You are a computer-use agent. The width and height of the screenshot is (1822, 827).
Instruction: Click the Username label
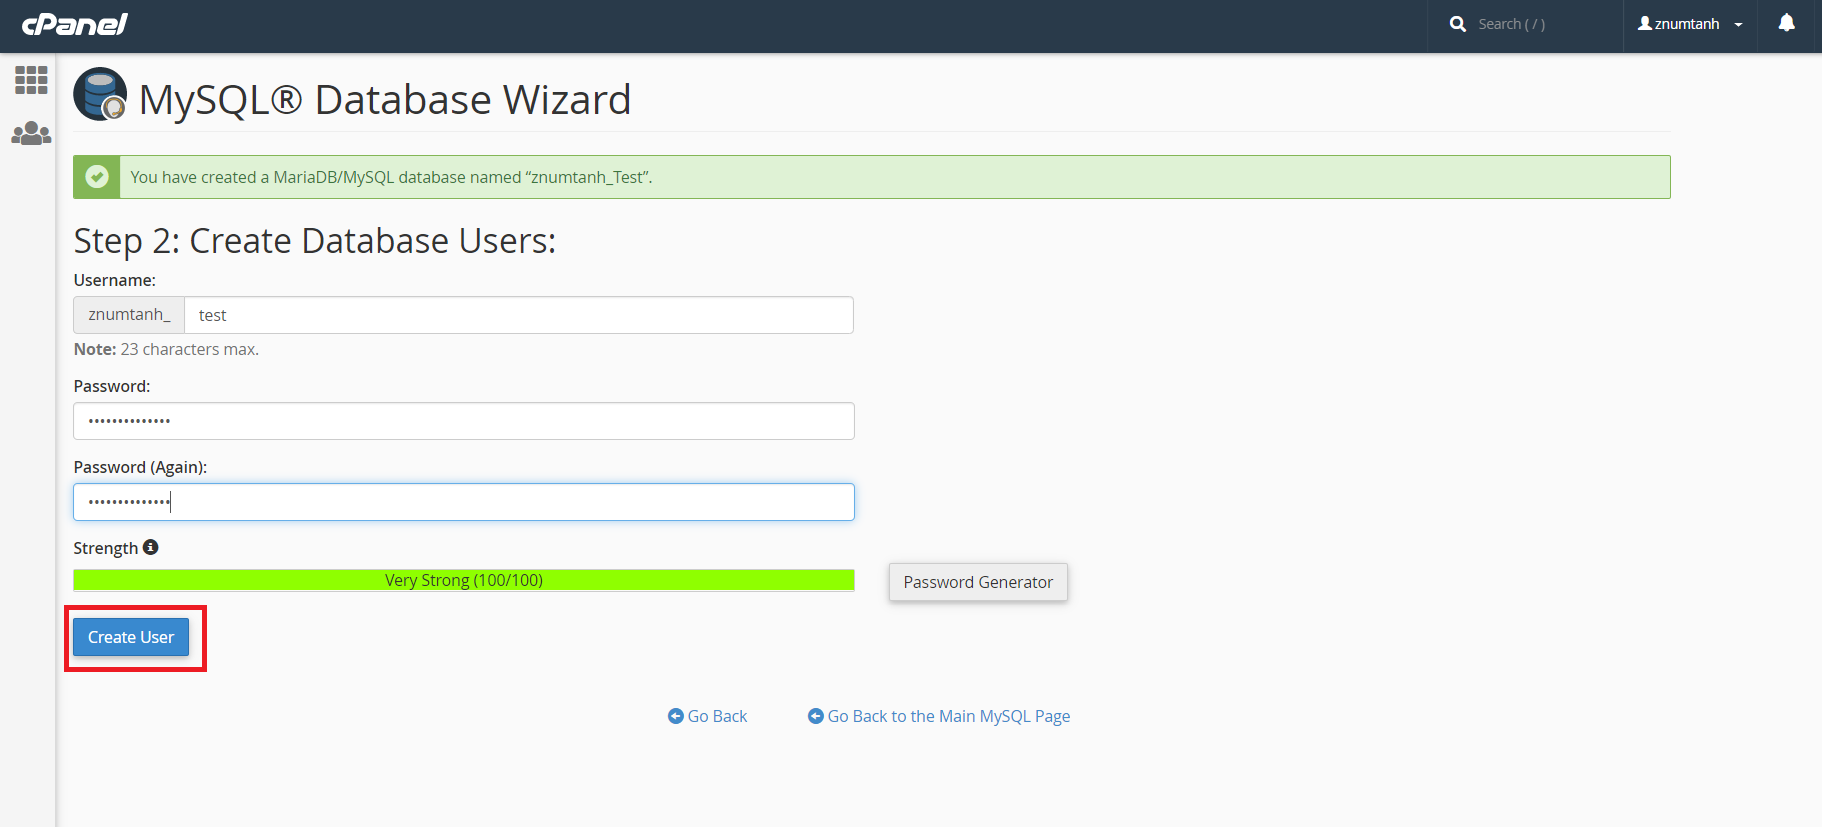tap(115, 280)
